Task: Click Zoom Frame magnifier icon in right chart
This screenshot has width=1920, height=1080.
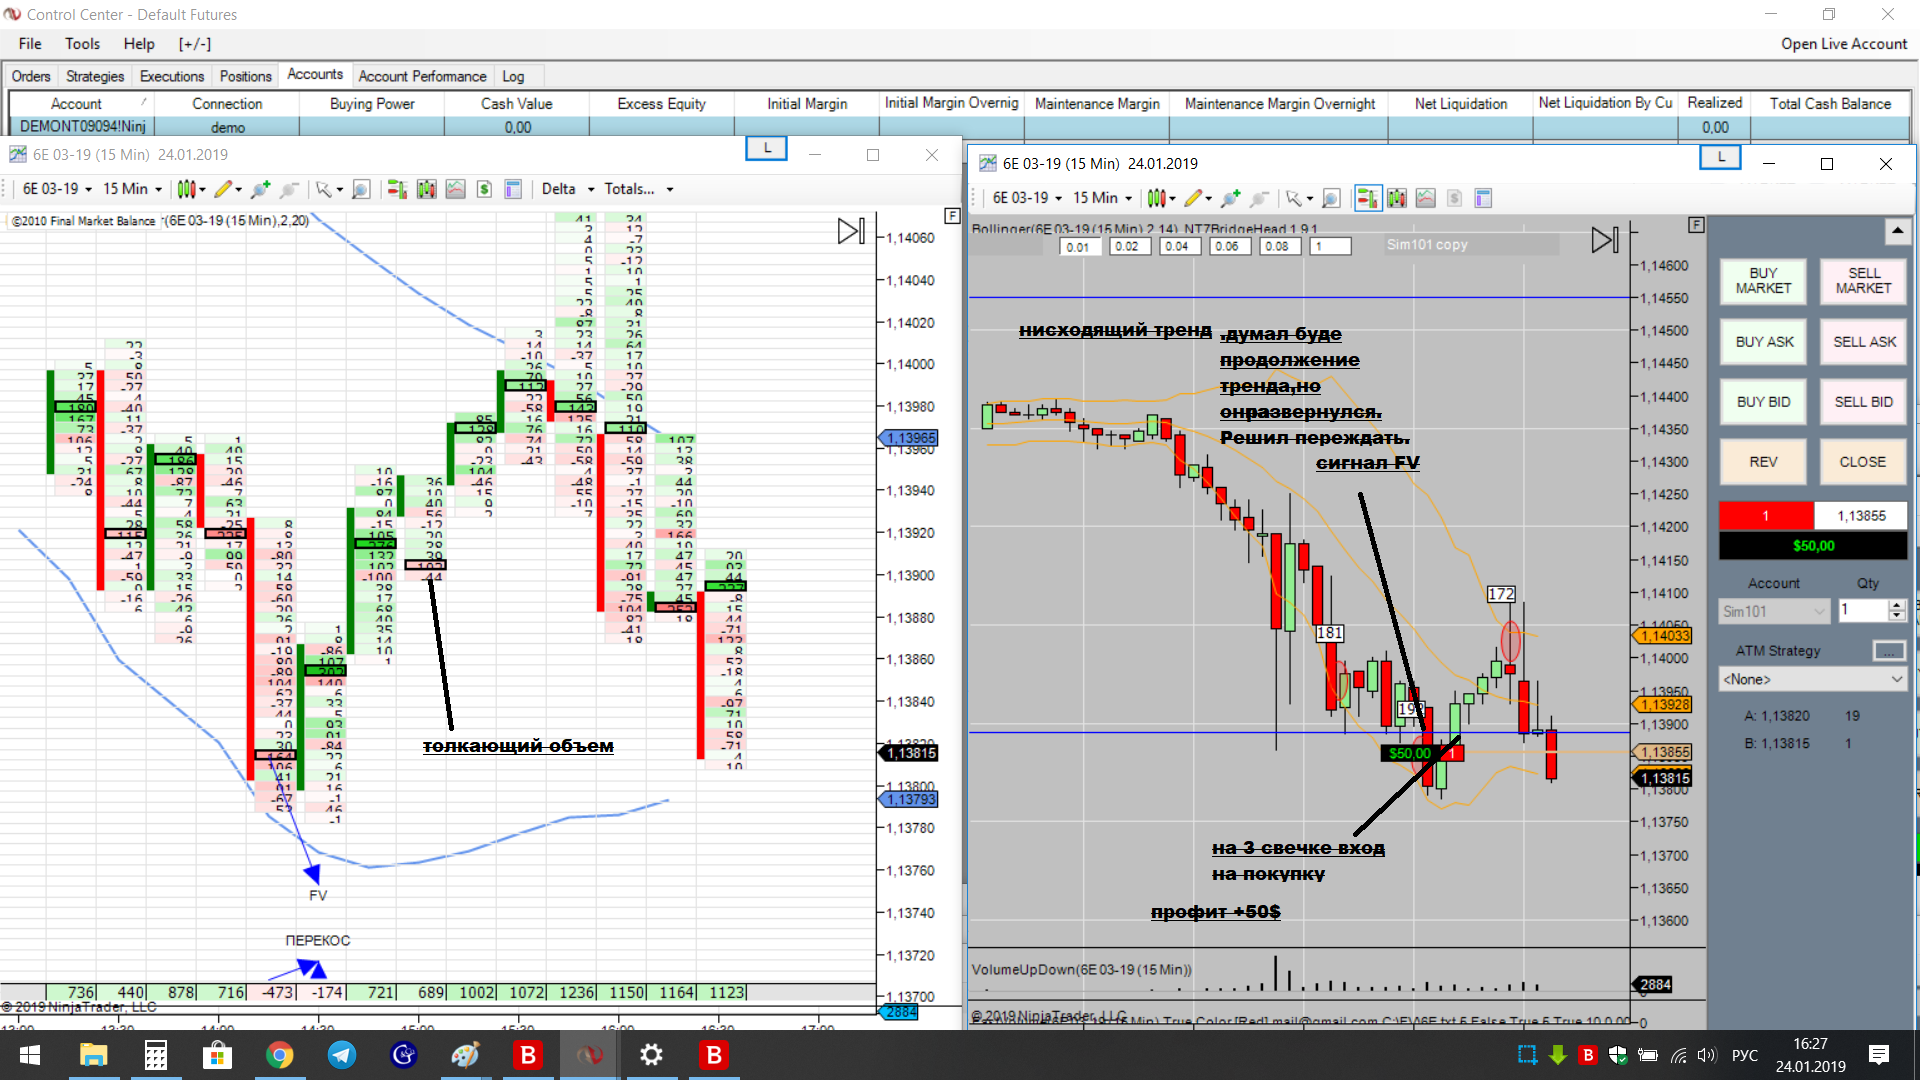Action: tap(1331, 198)
